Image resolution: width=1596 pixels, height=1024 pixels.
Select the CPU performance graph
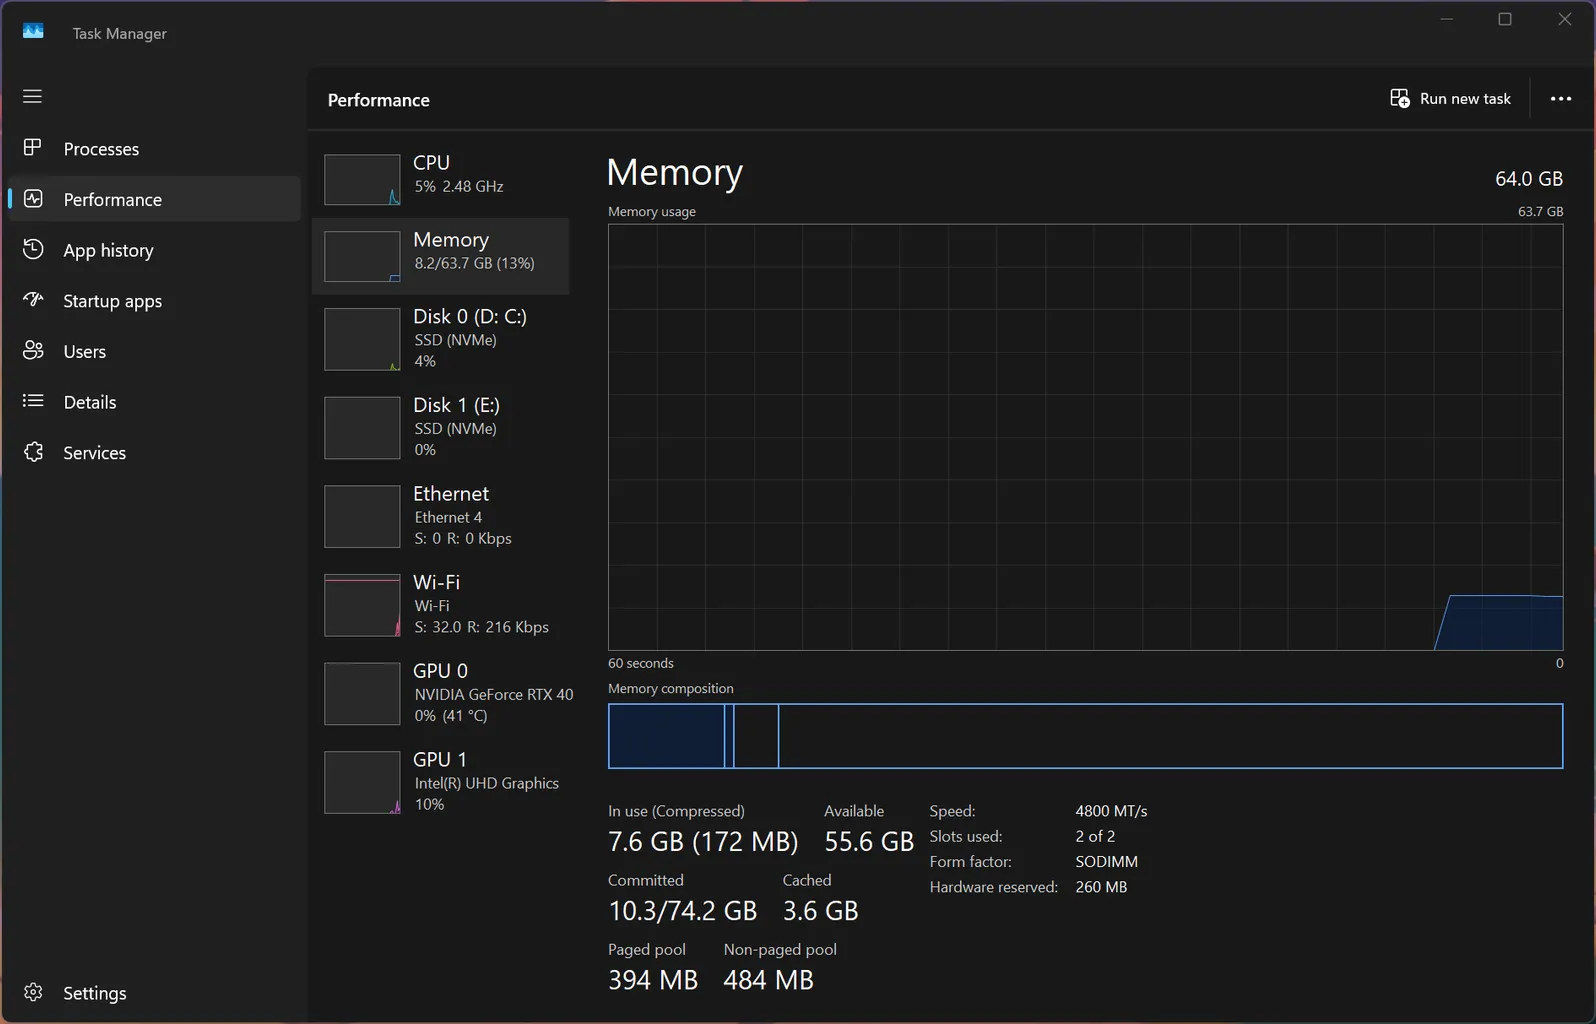pos(362,180)
